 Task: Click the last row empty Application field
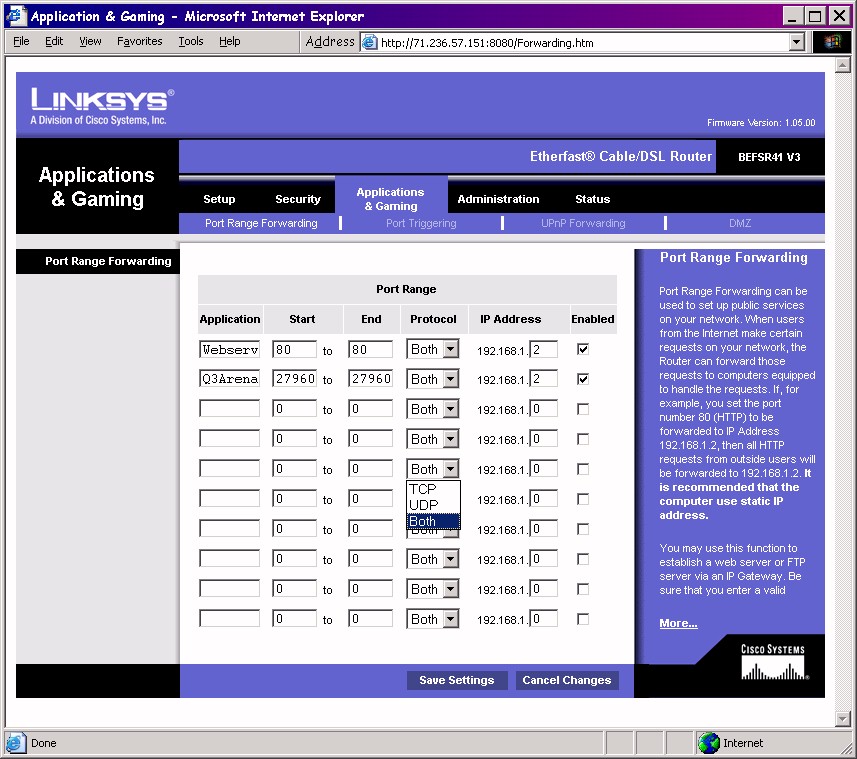230,620
